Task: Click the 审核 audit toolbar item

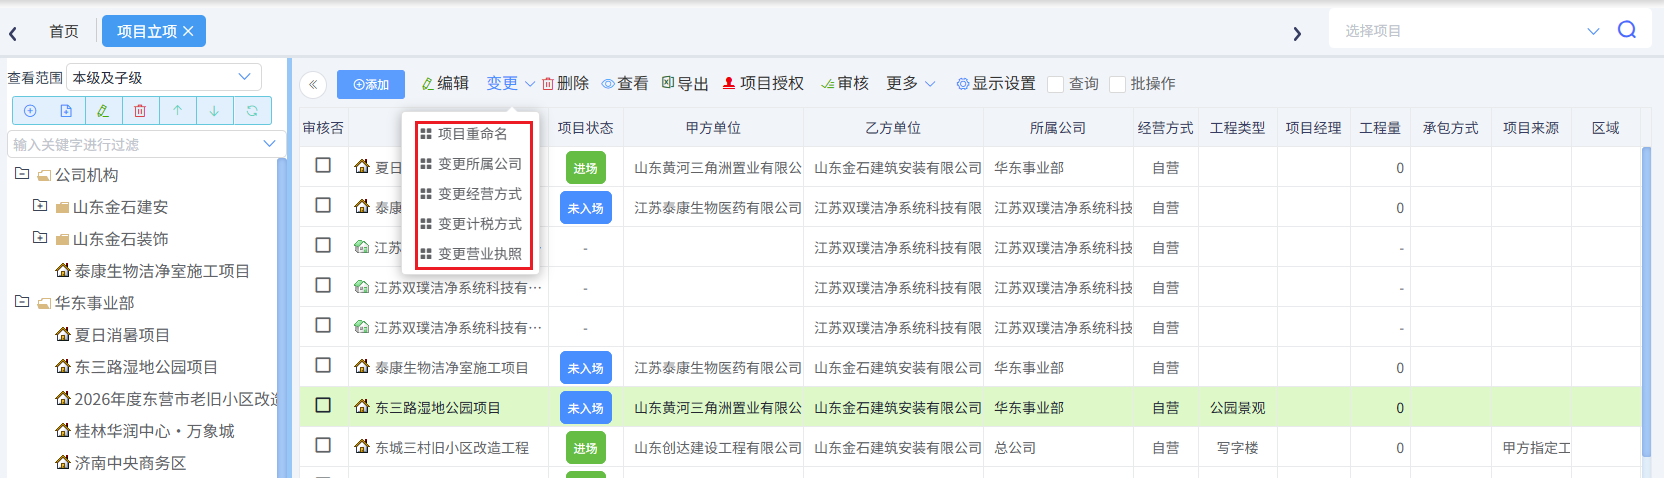Action: (x=845, y=84)
